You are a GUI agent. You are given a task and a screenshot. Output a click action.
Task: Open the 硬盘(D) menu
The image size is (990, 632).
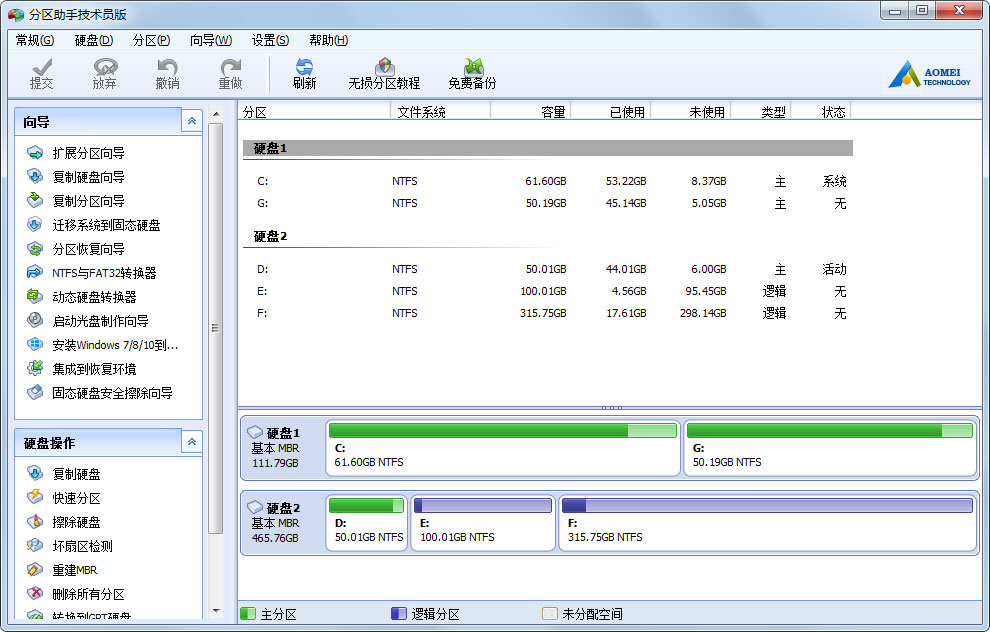pyautogui.click(x=93, y=40)
